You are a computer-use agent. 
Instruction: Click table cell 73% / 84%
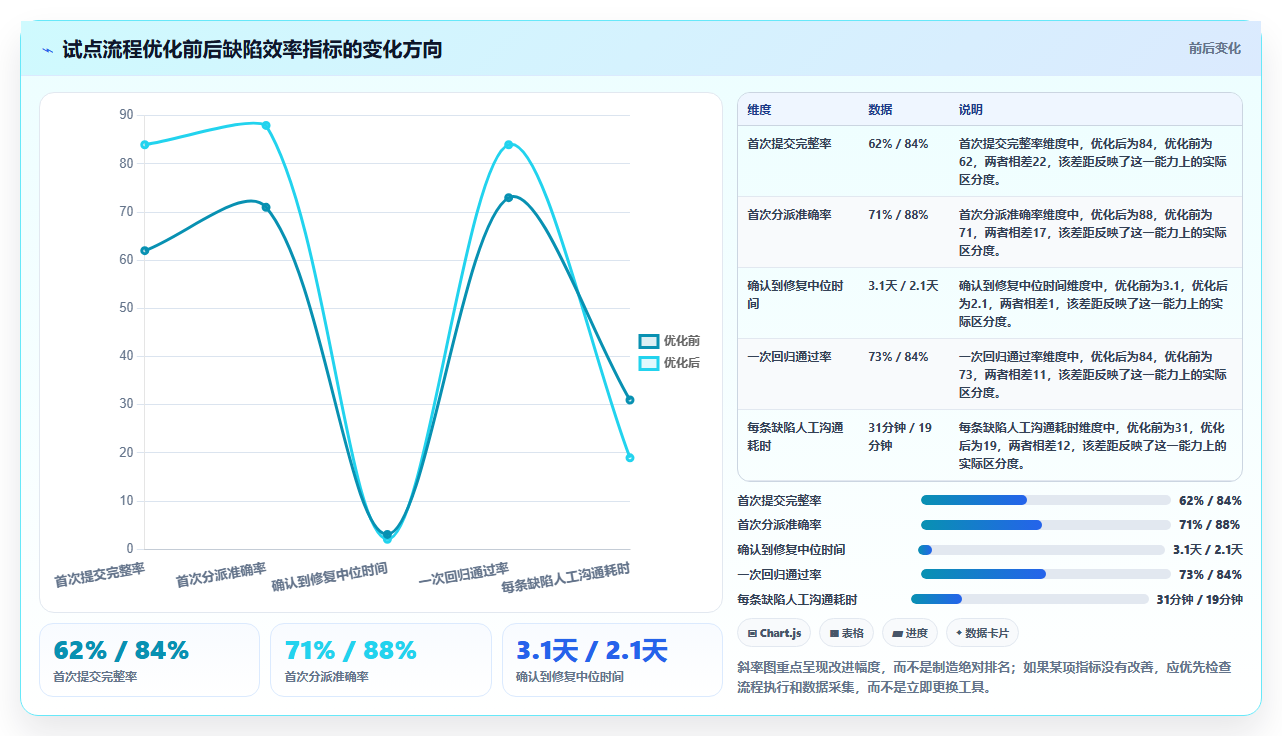tap(898, 357)
